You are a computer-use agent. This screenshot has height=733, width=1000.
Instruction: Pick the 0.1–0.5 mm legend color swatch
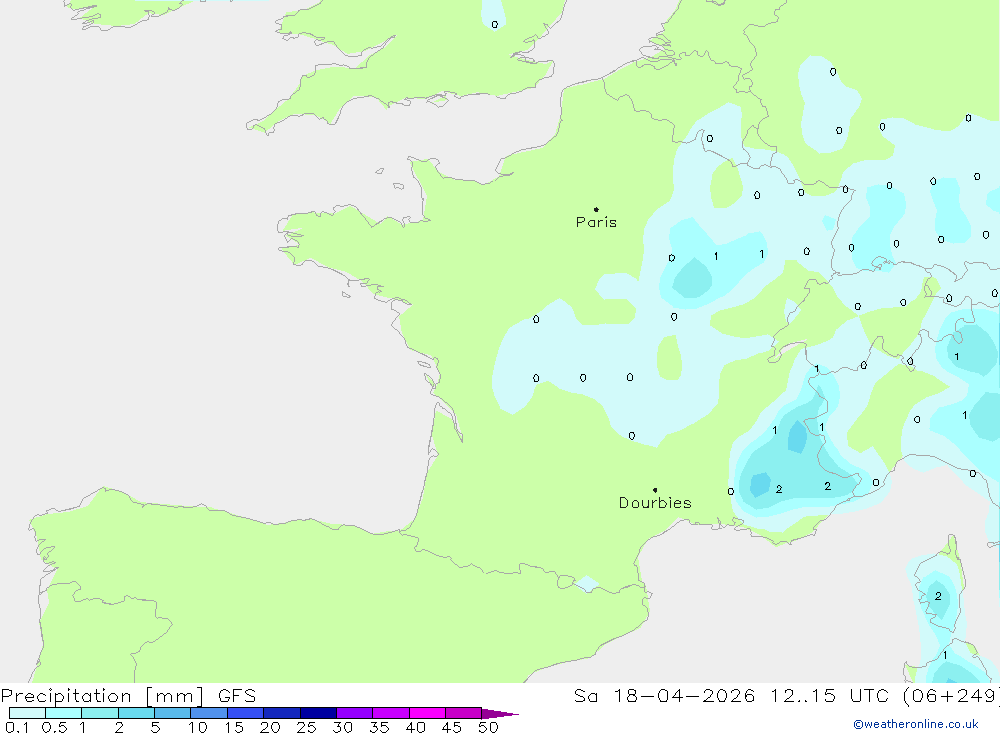click(27, 713)
